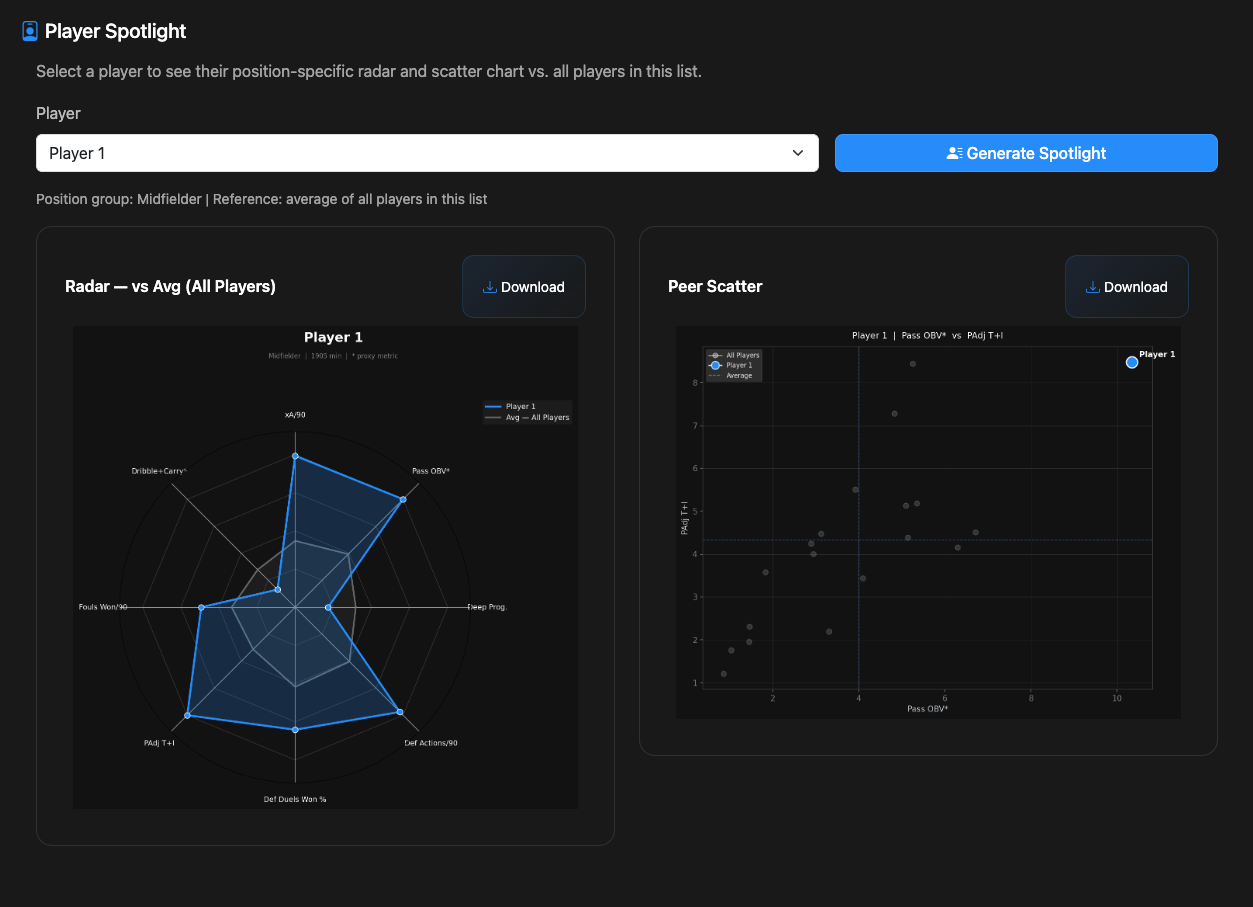
Task: Click the Radar — vs Avg (All Players) heading
Action: [x=170, y=286]
